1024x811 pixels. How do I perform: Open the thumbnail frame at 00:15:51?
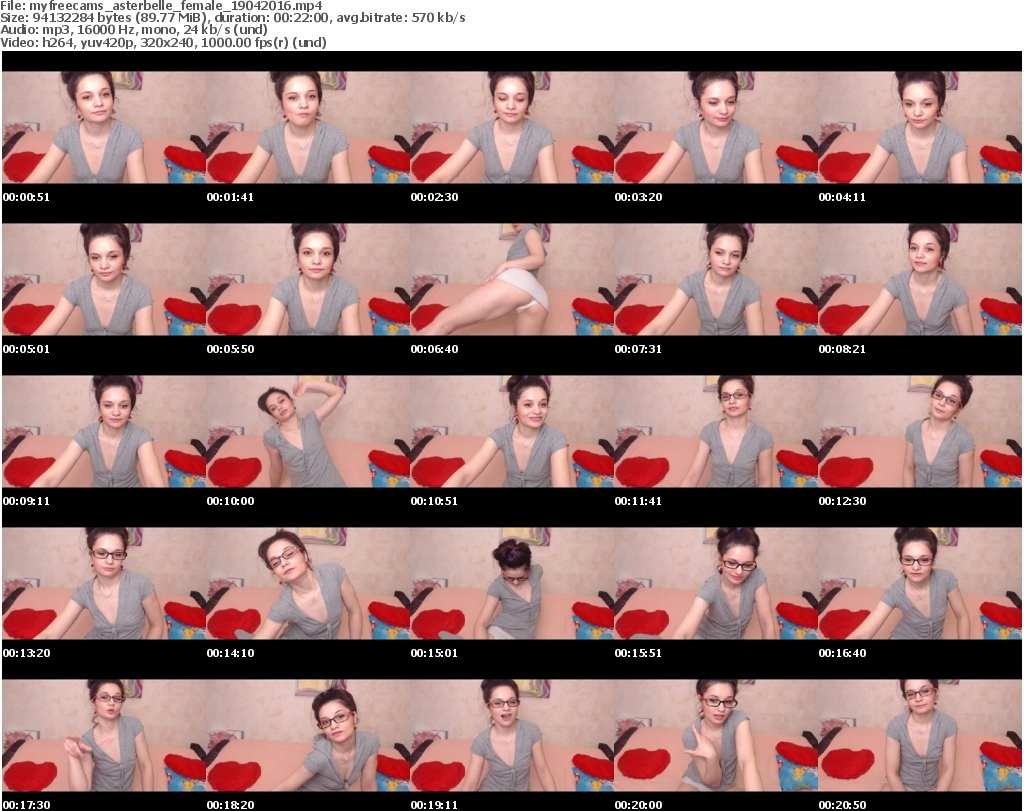[716, 584]
